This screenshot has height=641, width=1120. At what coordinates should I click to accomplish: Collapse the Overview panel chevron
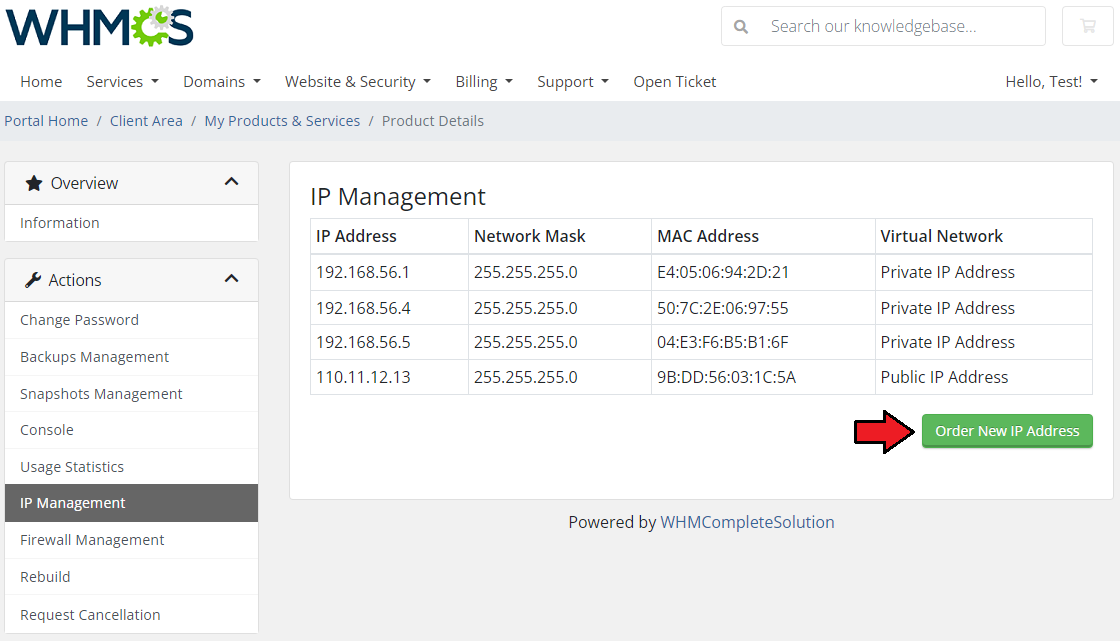coord(231,182)
